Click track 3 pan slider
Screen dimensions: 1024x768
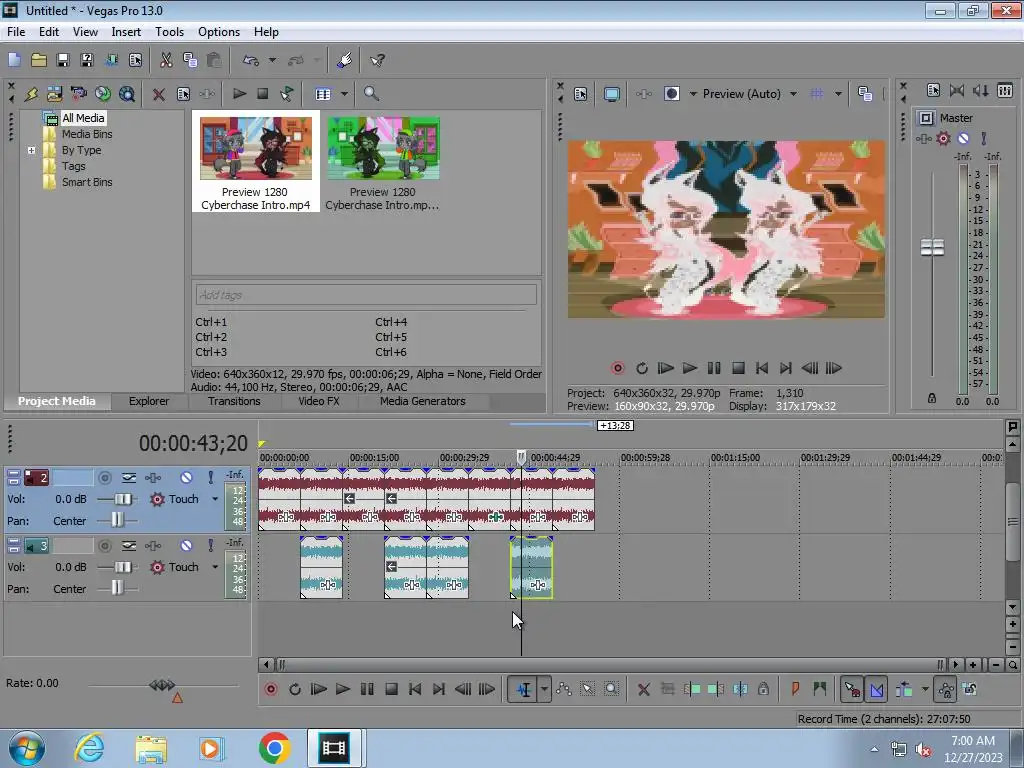[117, 588]
